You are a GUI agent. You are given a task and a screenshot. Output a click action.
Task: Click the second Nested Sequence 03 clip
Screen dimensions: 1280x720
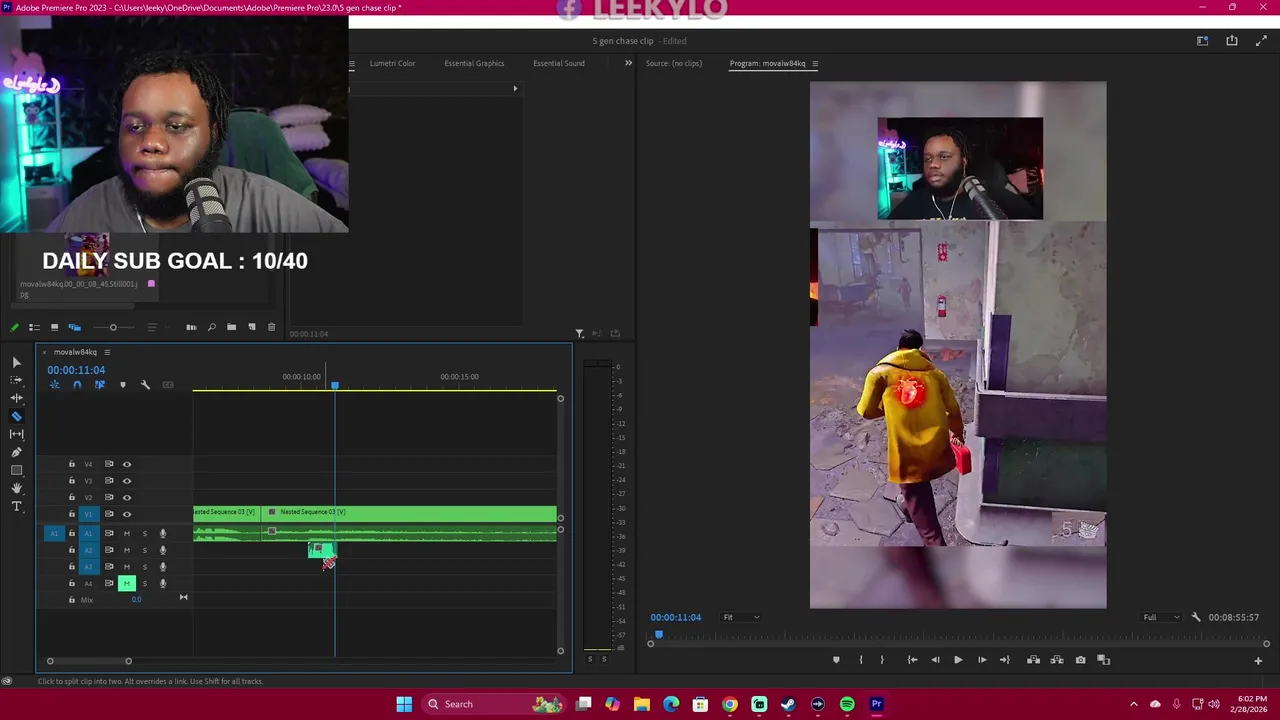click(x=410, y=514)
